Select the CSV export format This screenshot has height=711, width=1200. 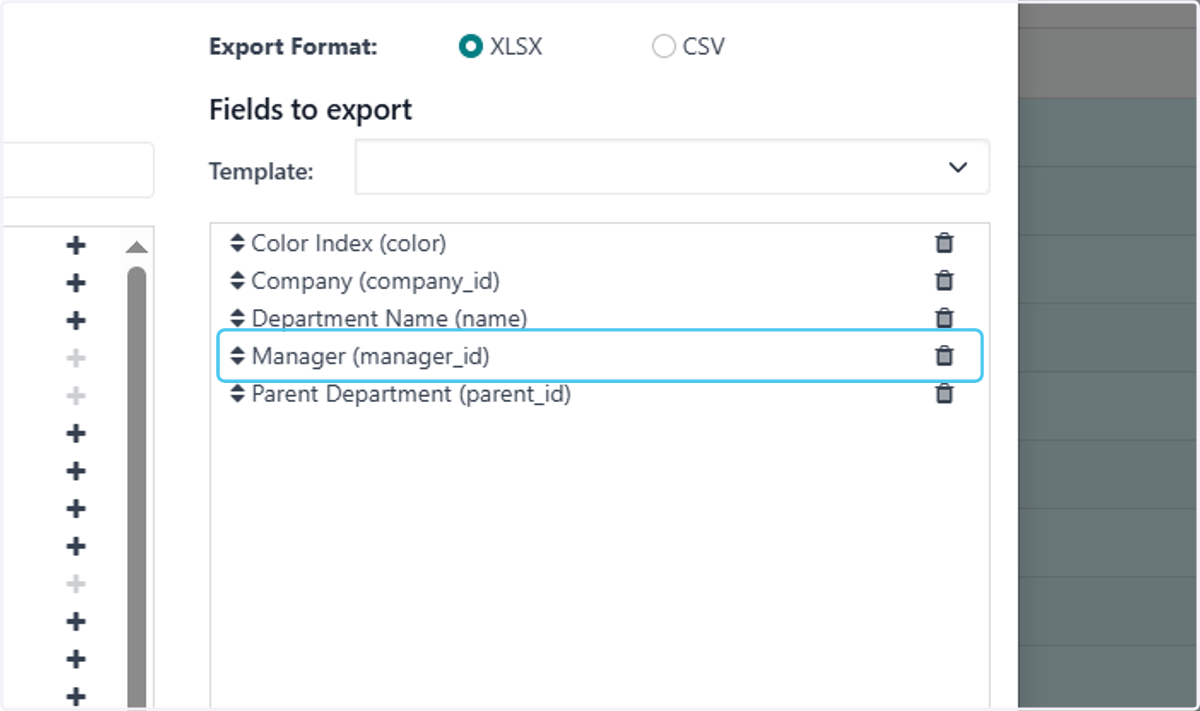click(664, 47)
